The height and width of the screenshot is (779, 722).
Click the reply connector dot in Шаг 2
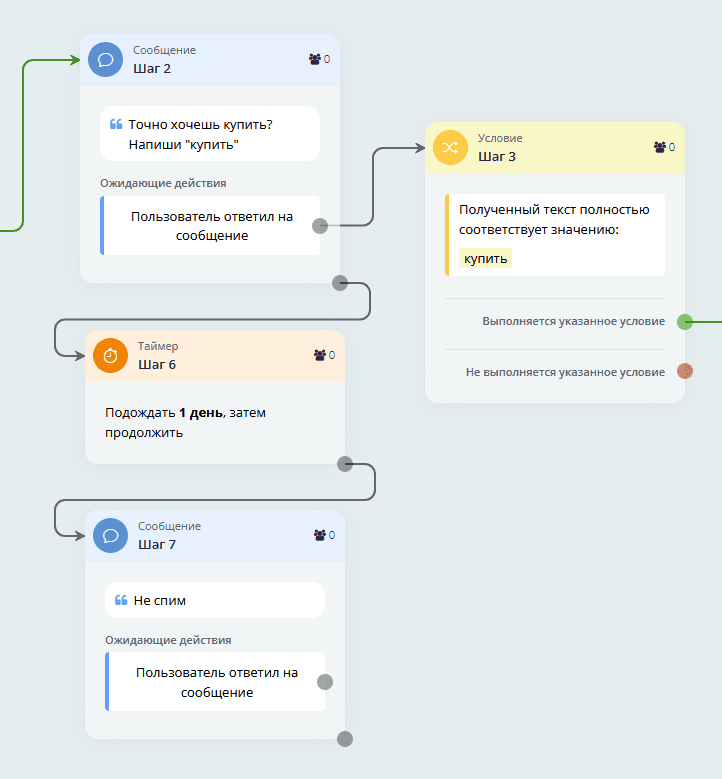(x=320, y=226)
